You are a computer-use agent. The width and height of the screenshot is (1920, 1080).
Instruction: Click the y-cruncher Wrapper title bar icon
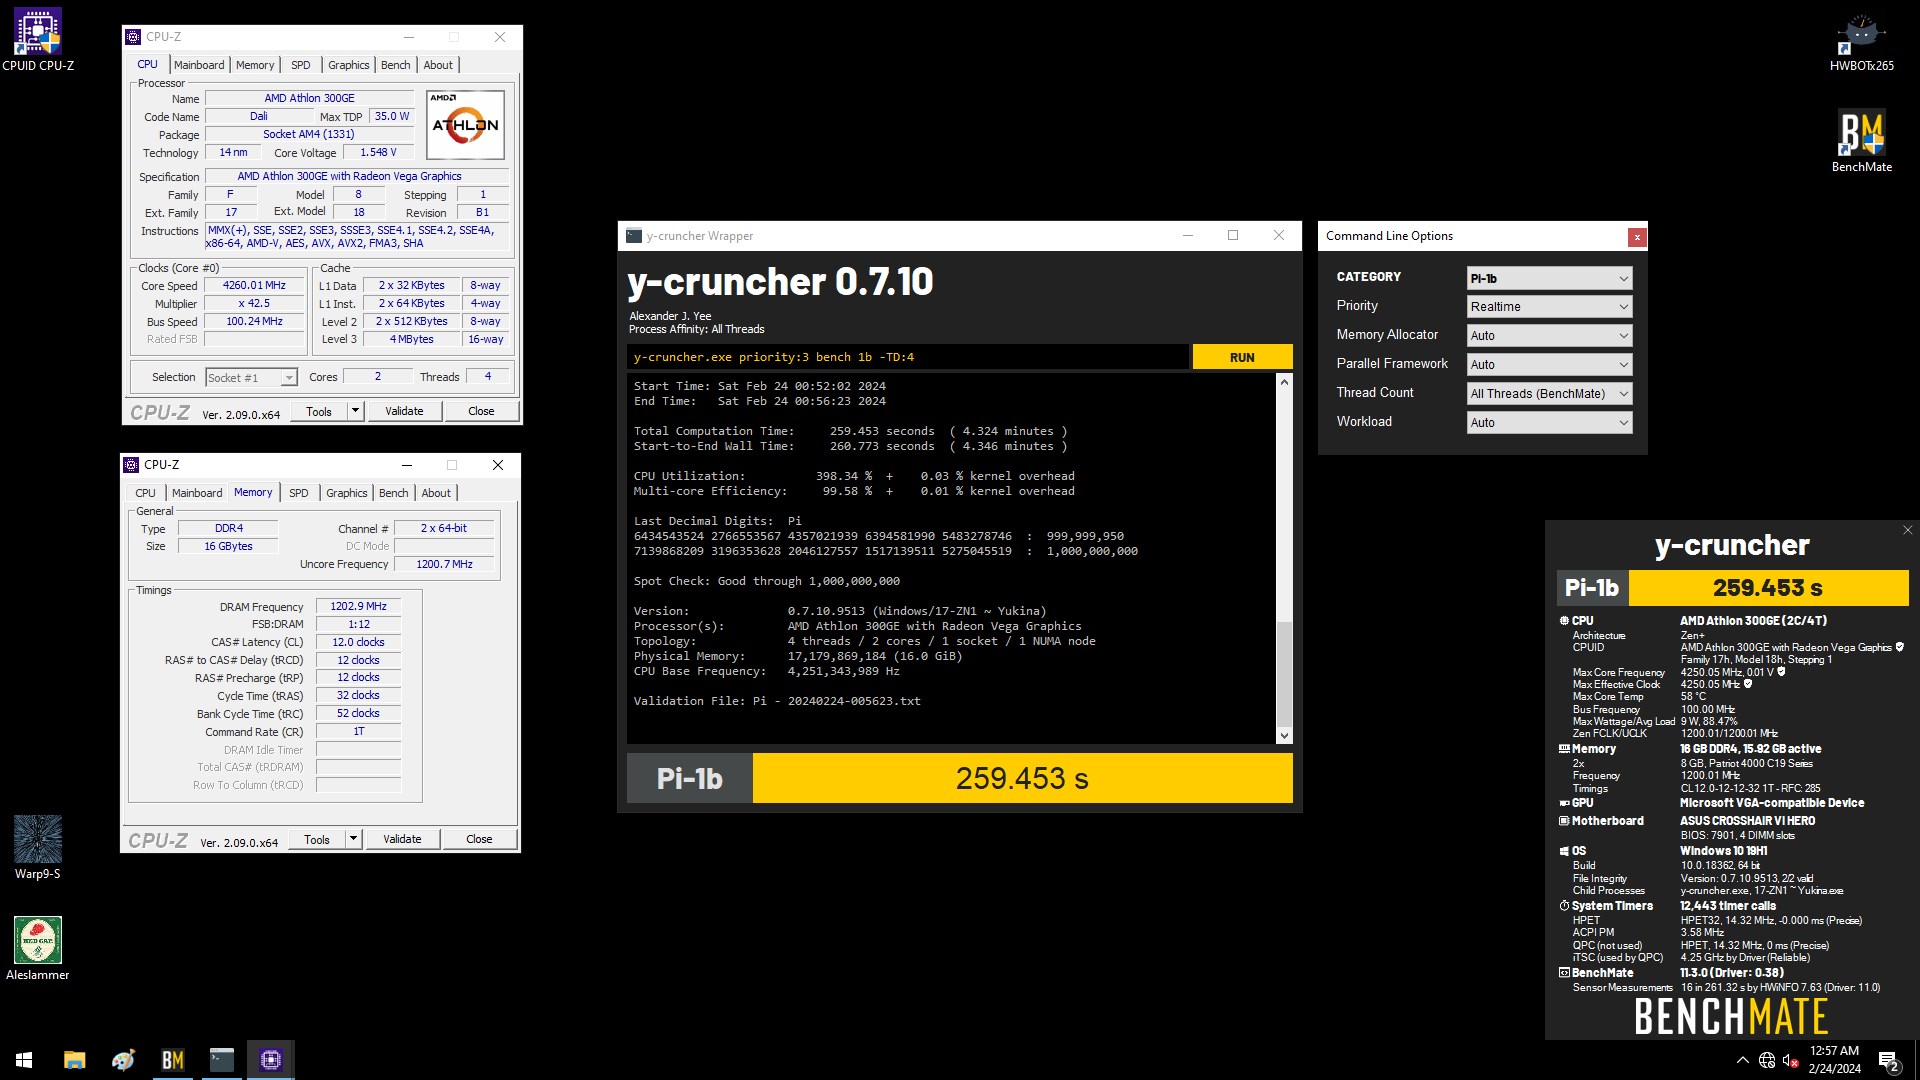click(633, 236)
